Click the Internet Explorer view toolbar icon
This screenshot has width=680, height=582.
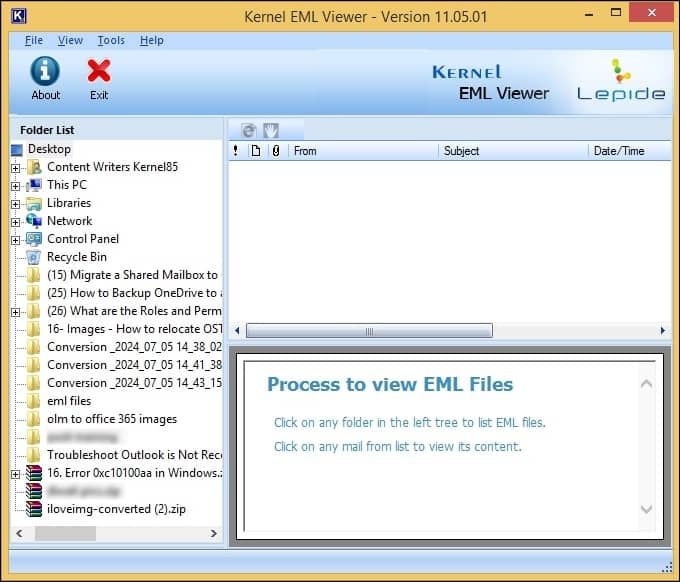pyautogui.click(x=249, y=130)
